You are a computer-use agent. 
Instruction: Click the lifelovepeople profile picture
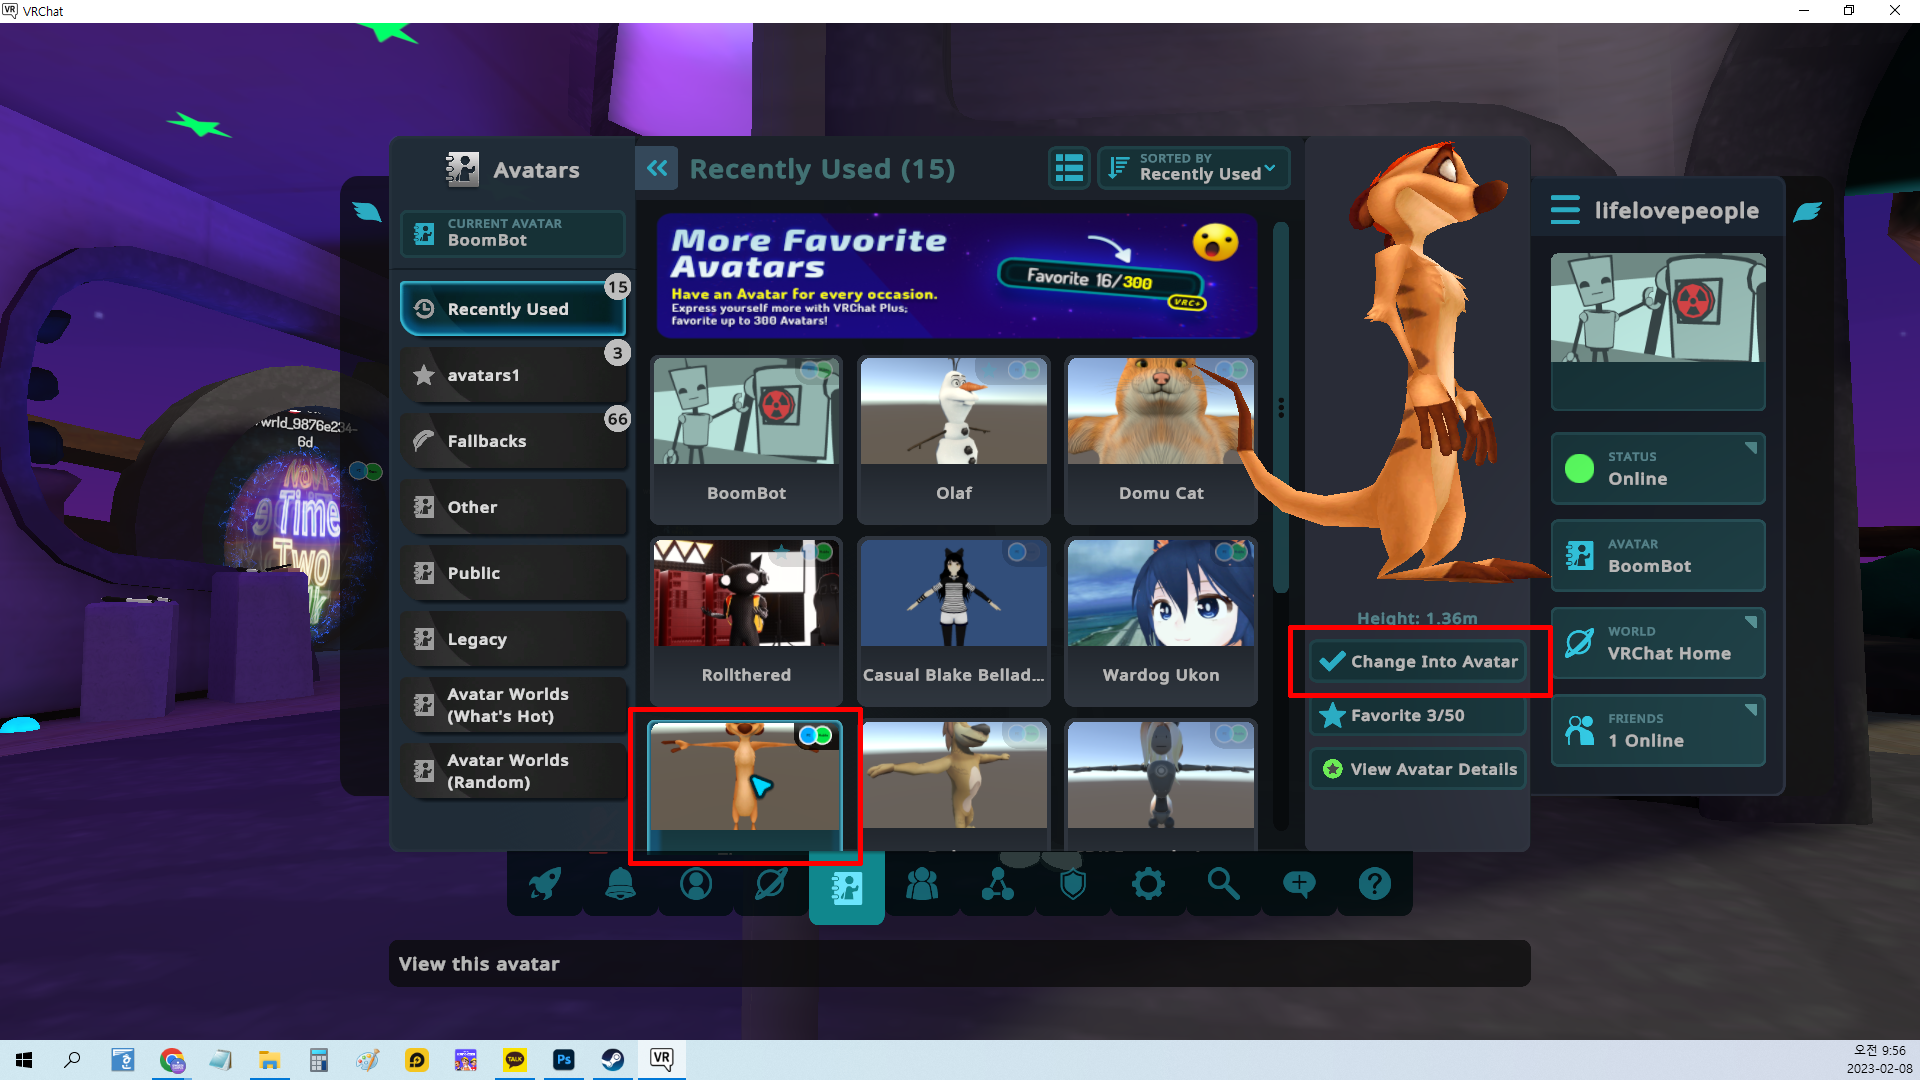point(1658,308)
